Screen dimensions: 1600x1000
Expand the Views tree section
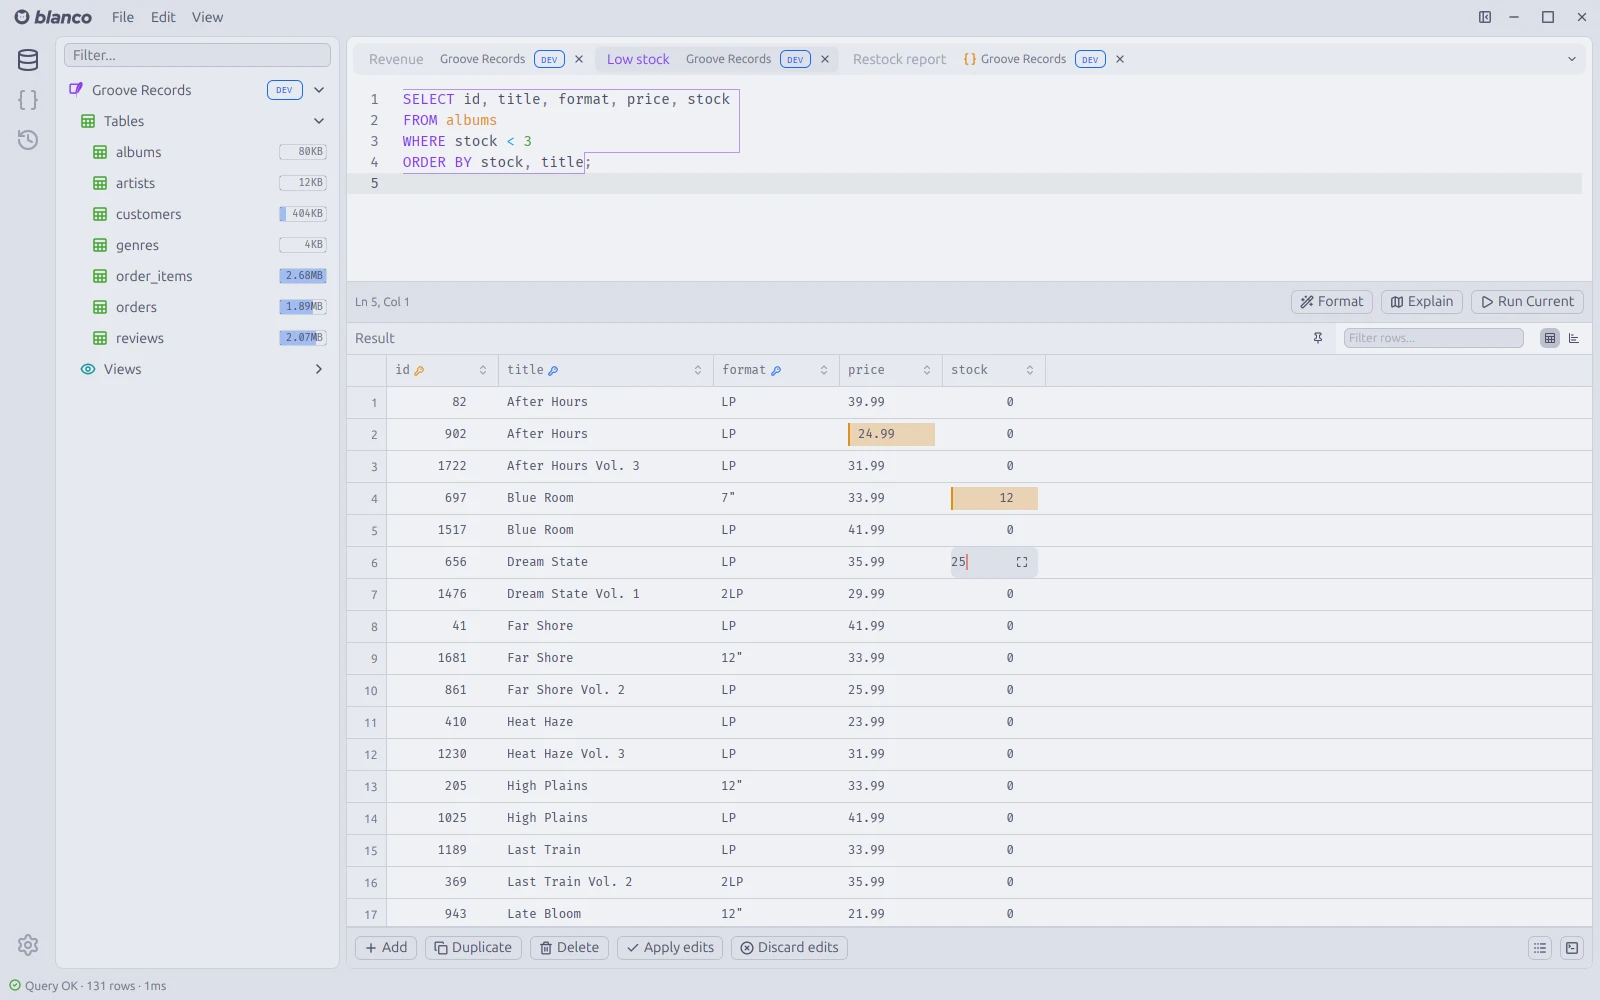point(319,369)
